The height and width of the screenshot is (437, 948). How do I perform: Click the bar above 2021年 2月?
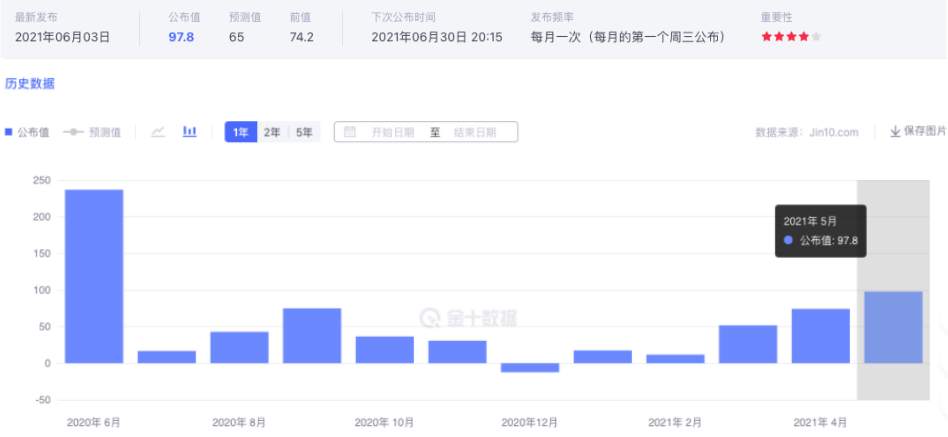[x=675, y=359]
